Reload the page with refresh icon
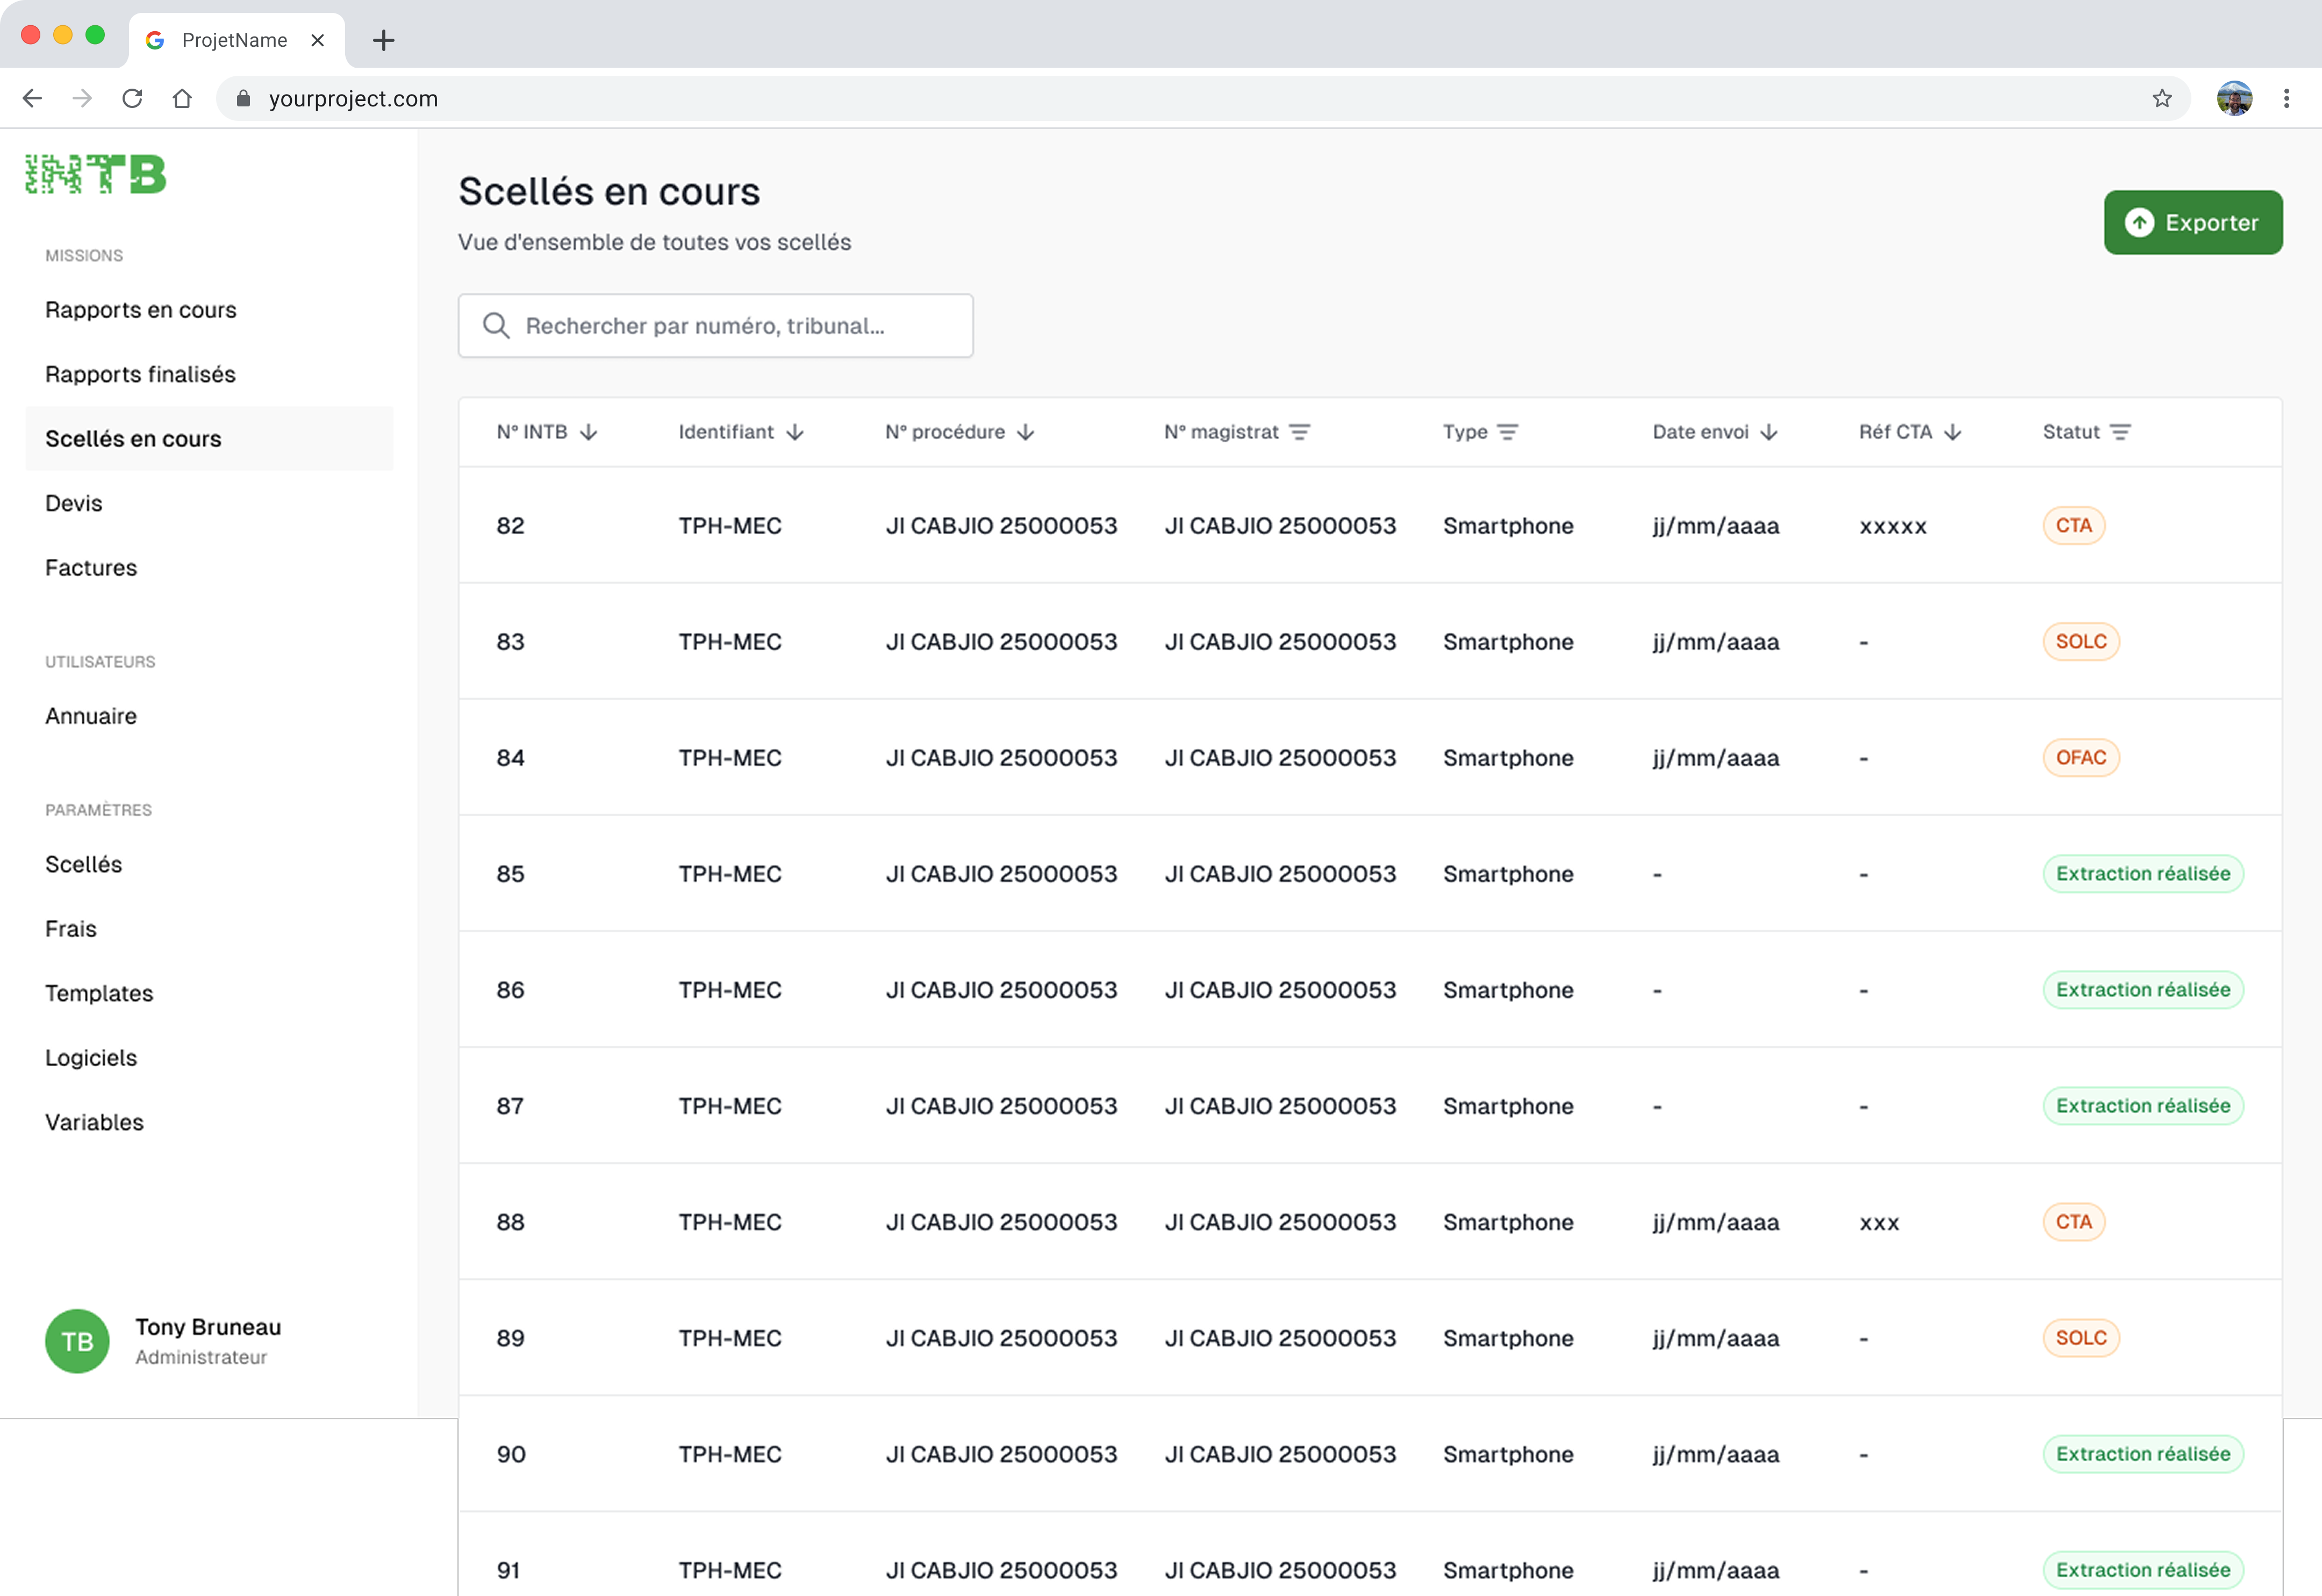Viewport: 2322px width, 1596px height. pyautogui.click(x=132, y=98)
